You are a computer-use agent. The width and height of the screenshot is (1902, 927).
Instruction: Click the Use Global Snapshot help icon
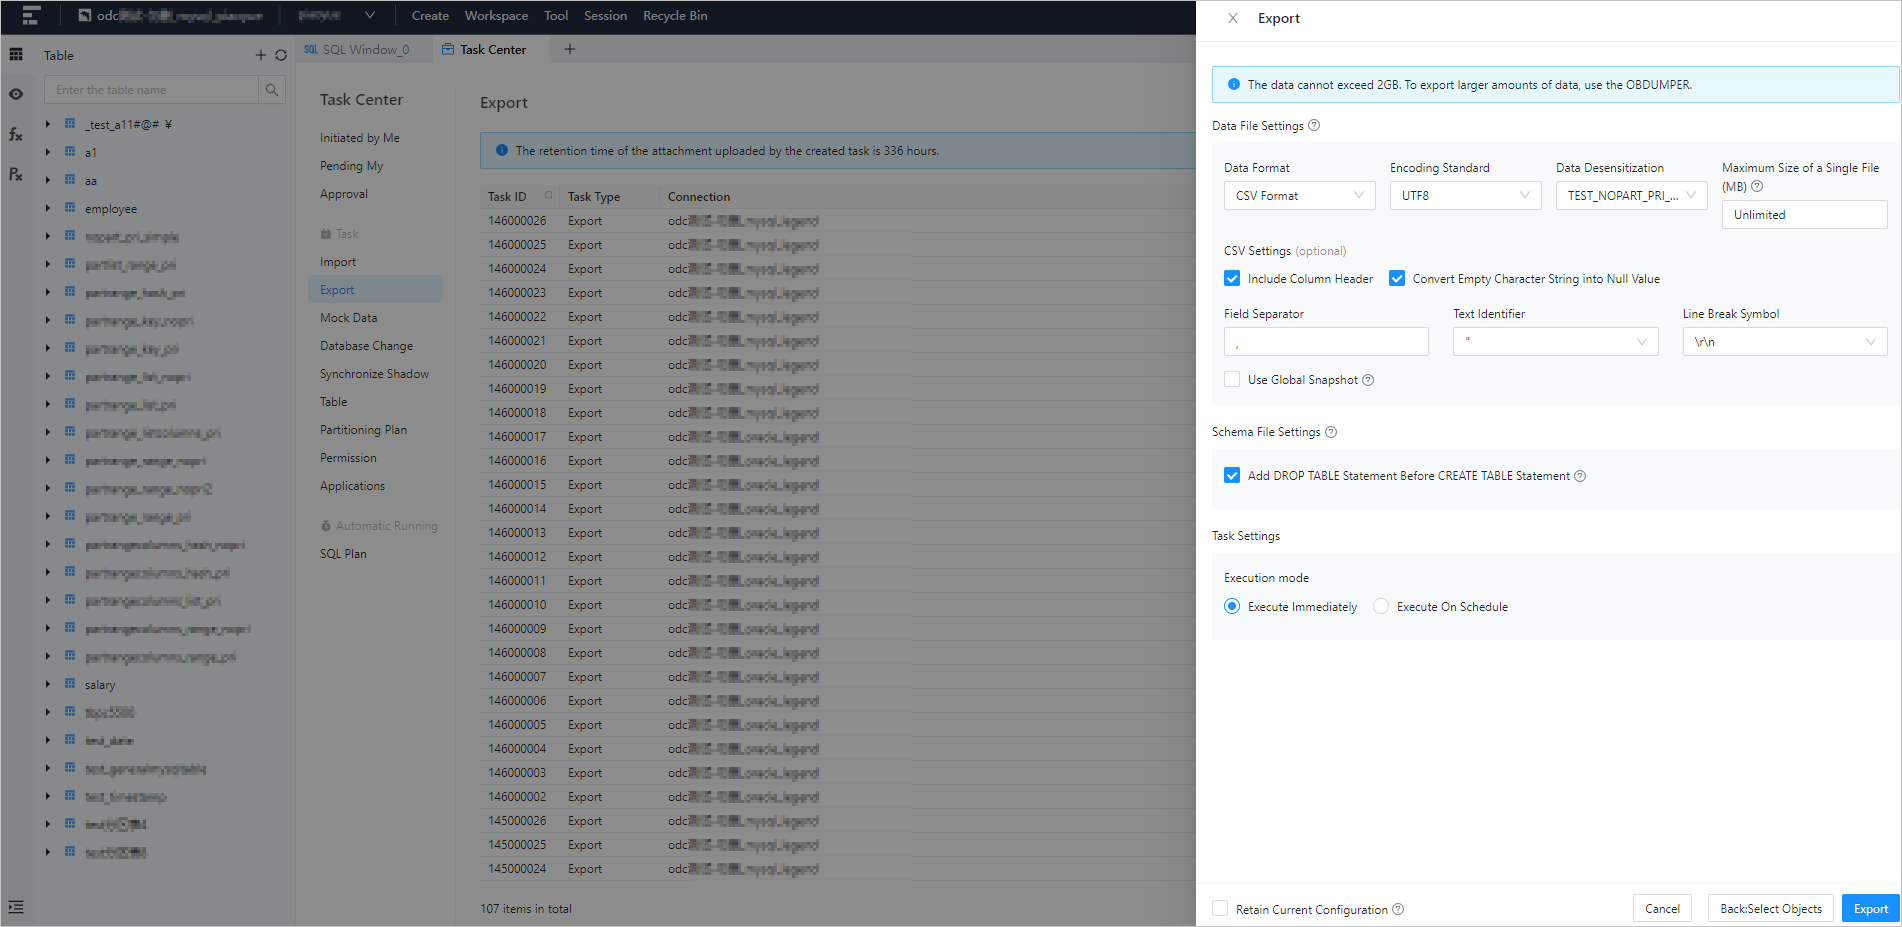point(1368,380)
